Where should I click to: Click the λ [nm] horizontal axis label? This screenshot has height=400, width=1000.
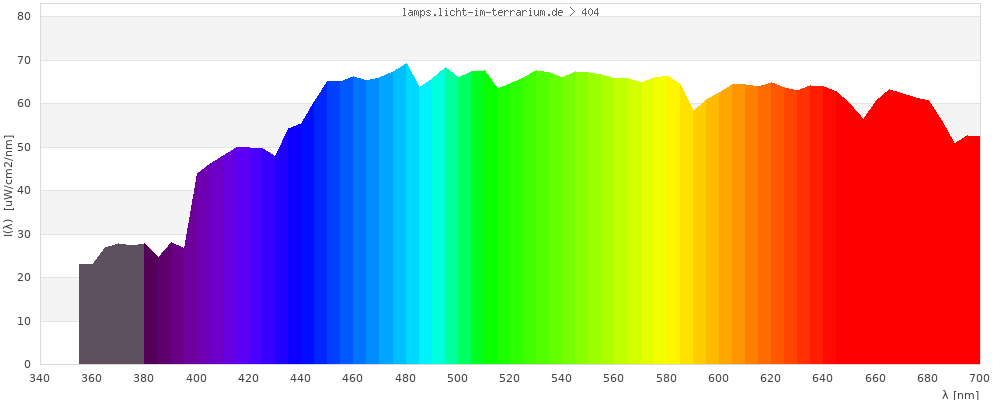(x=960, y=394)
